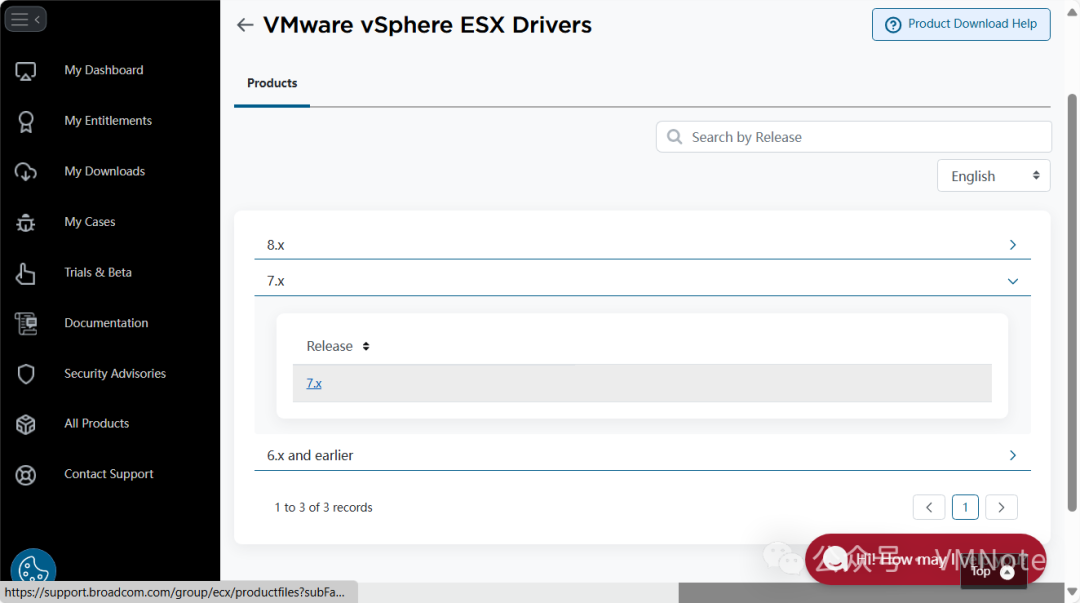Screen dimensions: 1080x603
Task: Open My Downloads from the sidebar
Action: (105, 171)
